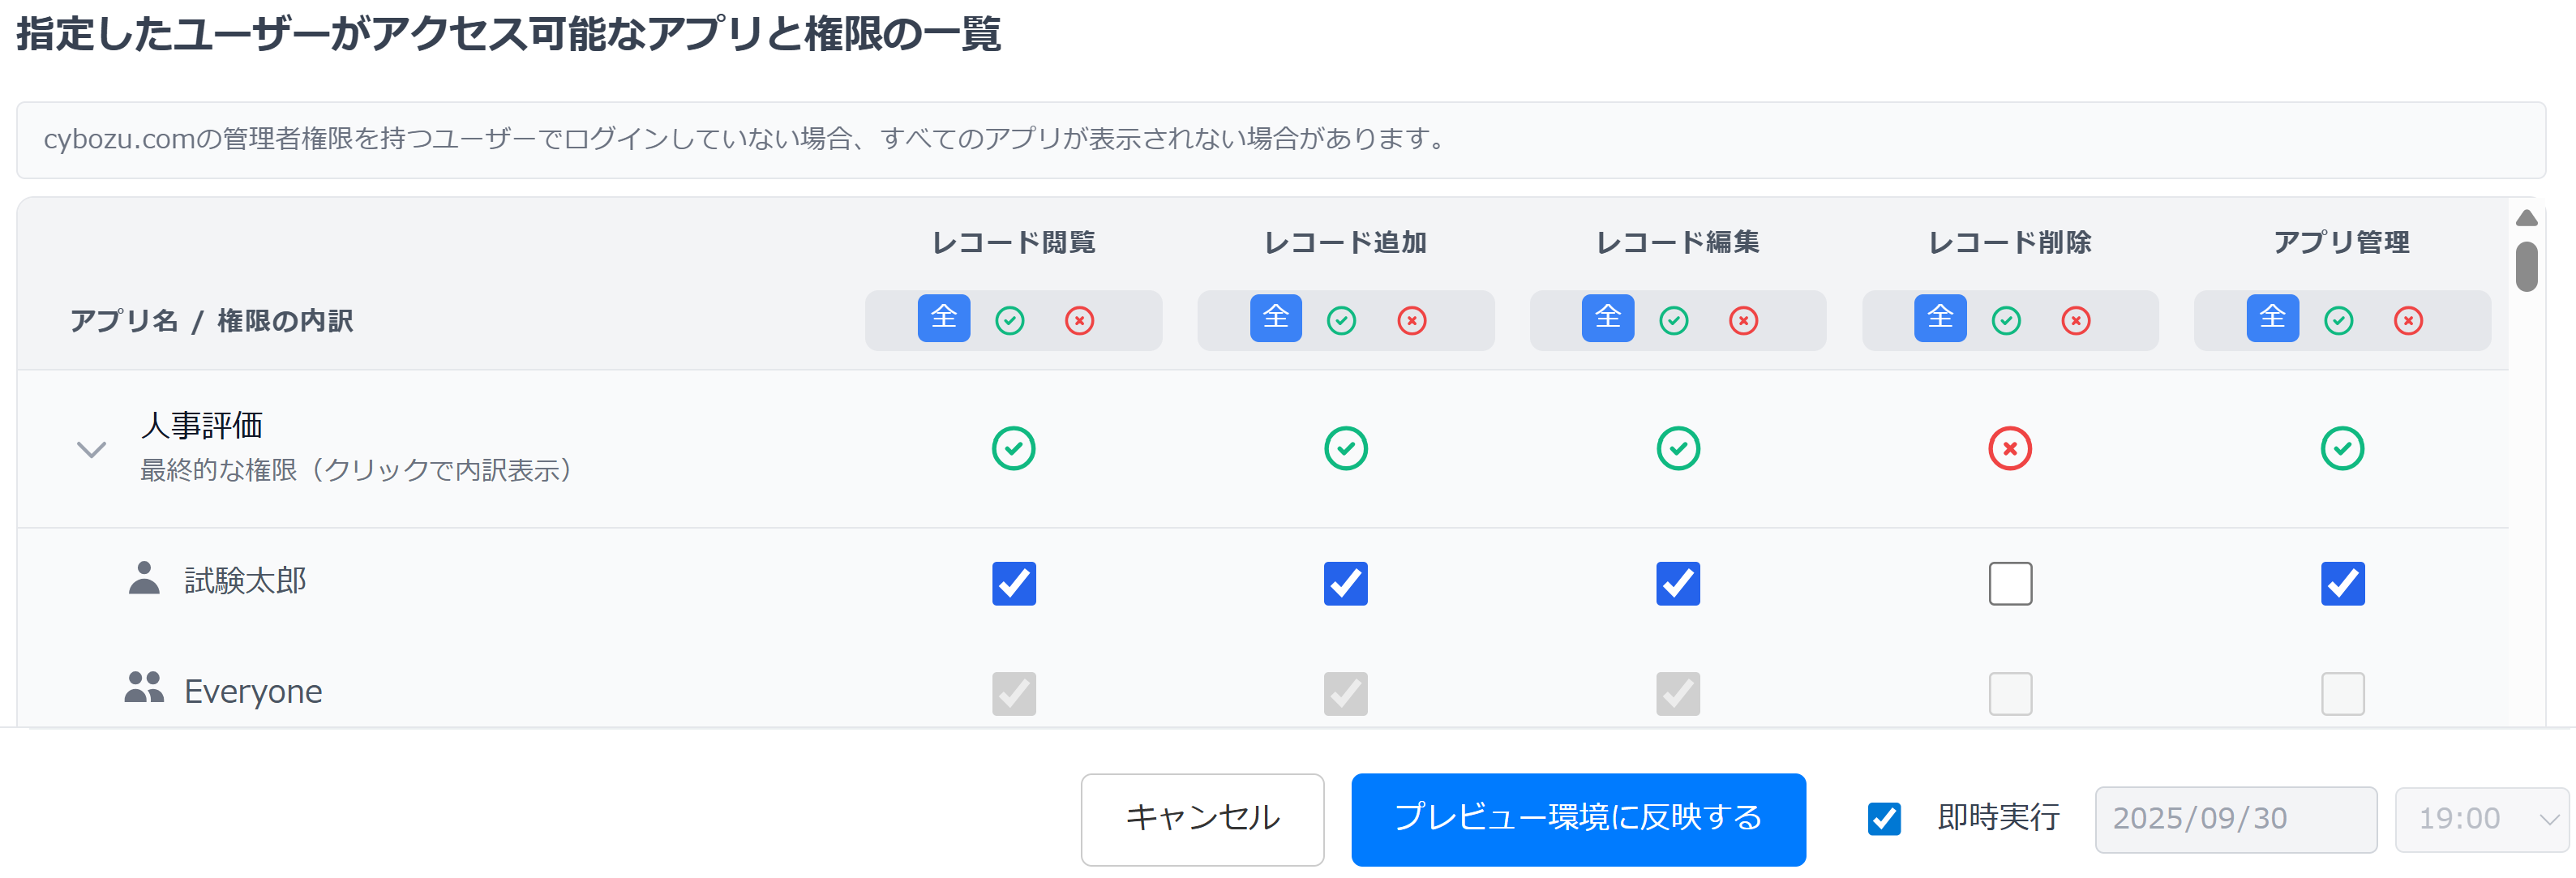Click green allow filter under レコード閲覧
Viewport: 2576px width, 878px height.
1009,321
